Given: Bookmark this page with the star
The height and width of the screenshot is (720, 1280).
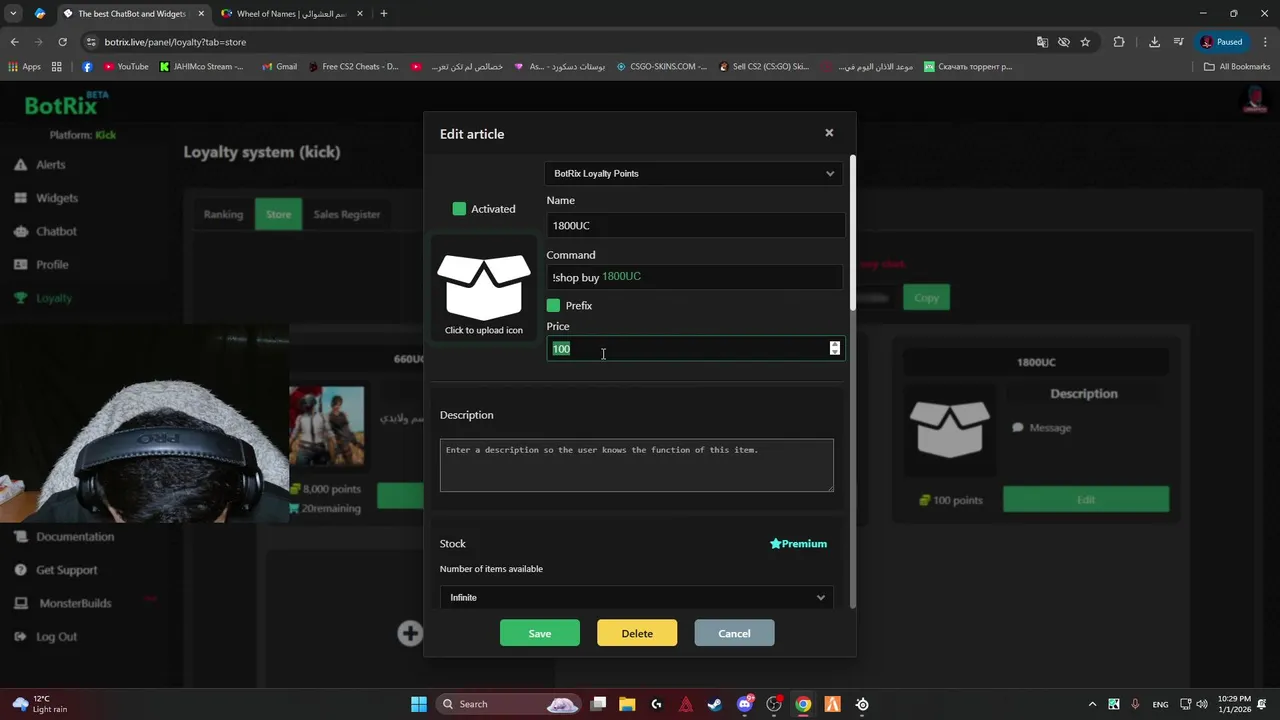Looking at the screenshot, I should click(1085, 42).
